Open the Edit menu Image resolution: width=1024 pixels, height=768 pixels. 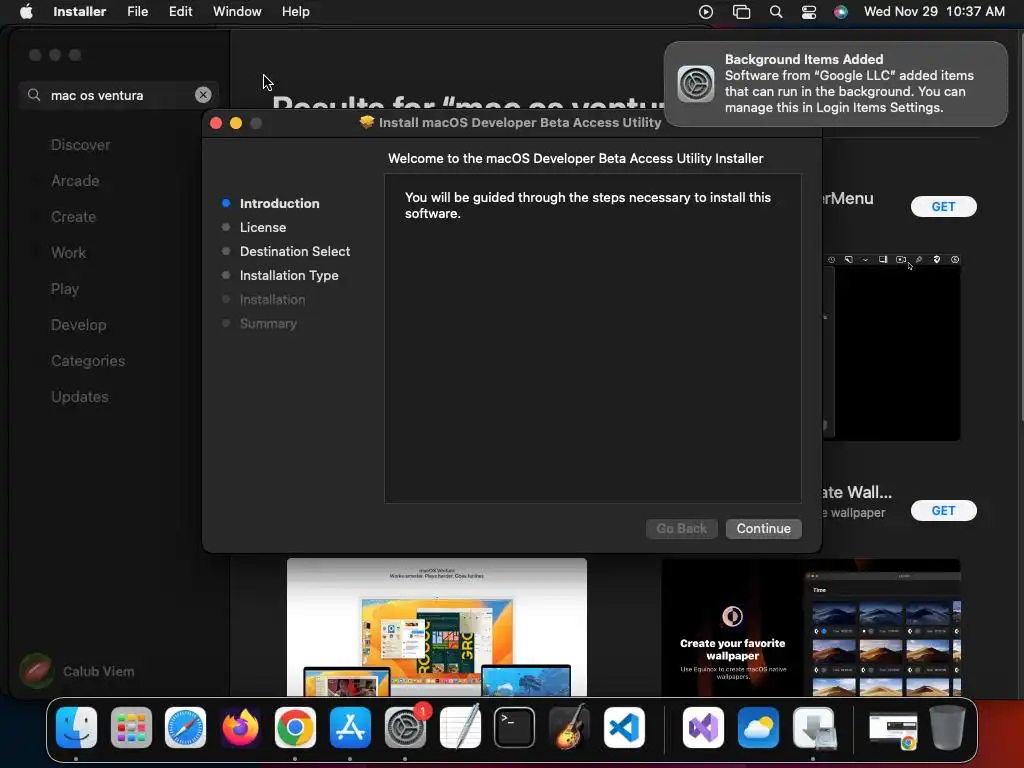180,12
